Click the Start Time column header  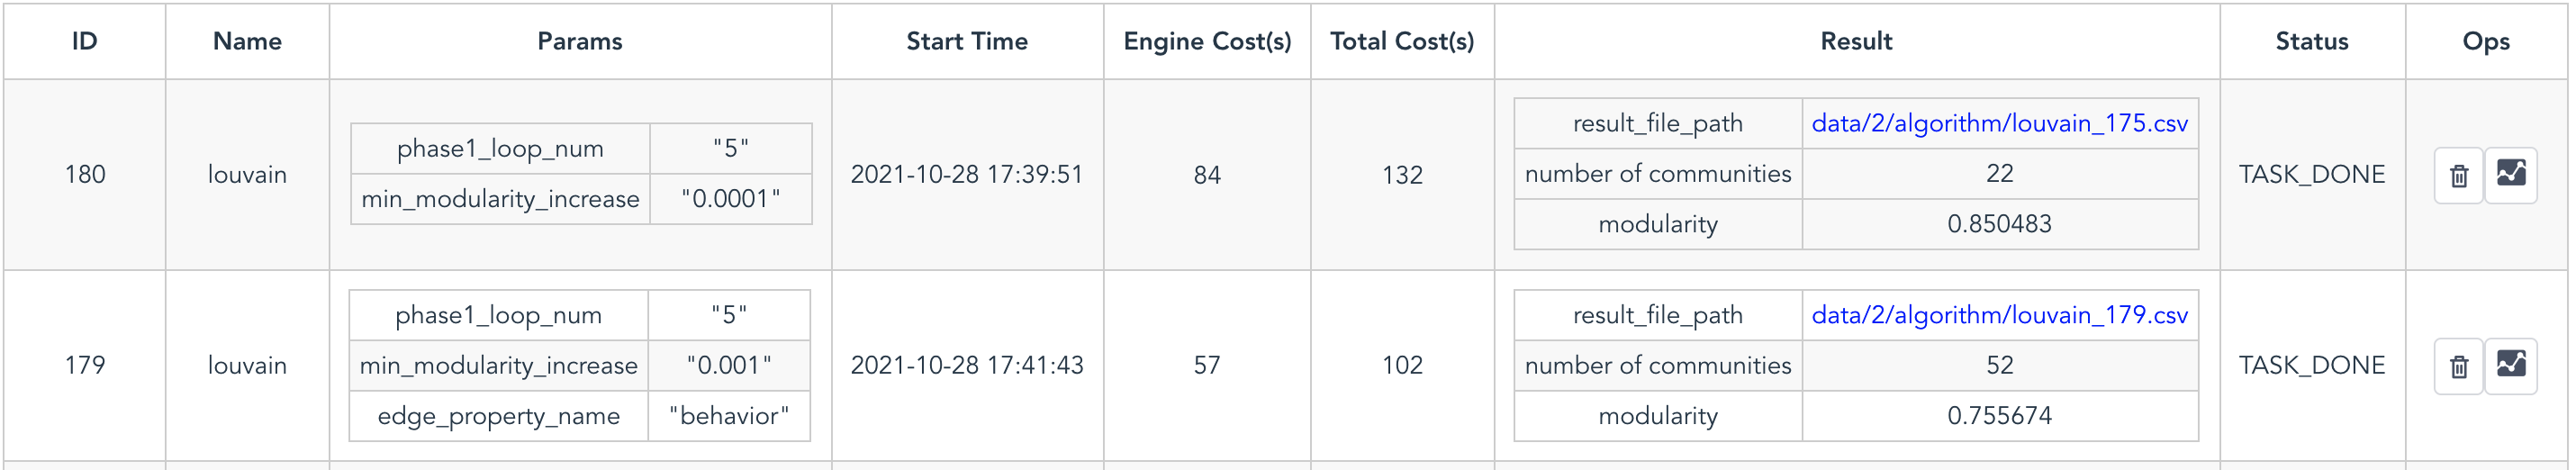tap(967, 41)
